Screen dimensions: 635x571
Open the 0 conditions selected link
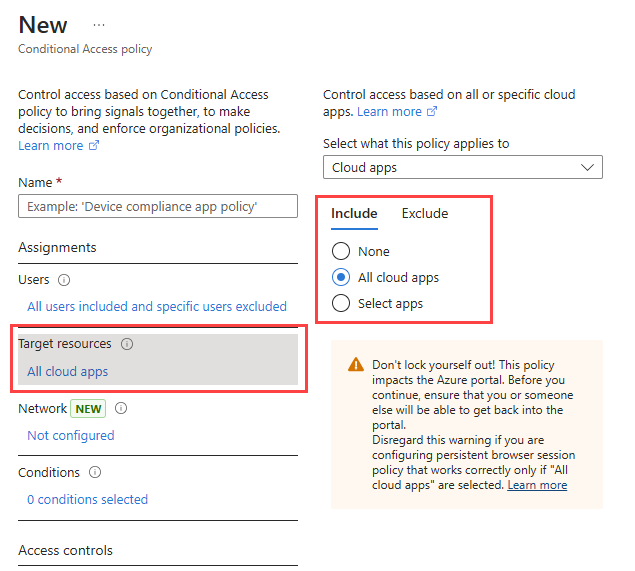87,499
